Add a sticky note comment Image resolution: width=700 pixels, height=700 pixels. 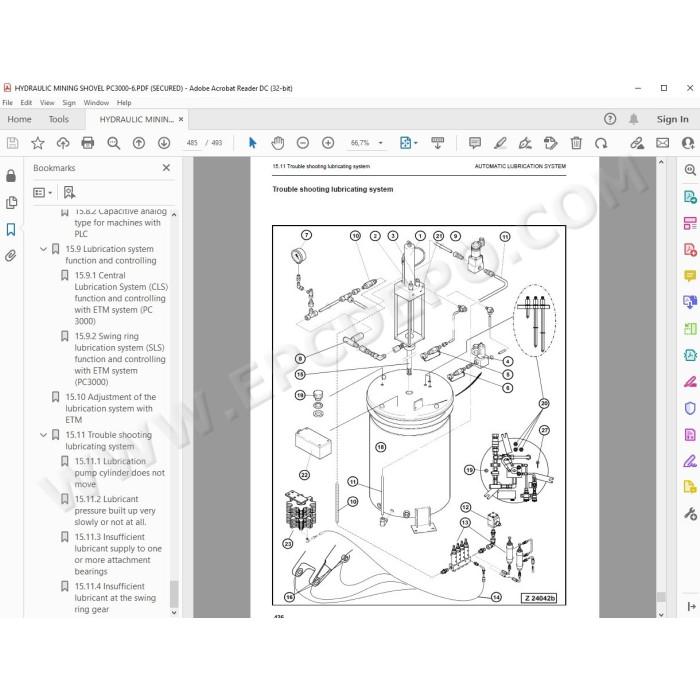pyautogui.click(x=475, y=143)
